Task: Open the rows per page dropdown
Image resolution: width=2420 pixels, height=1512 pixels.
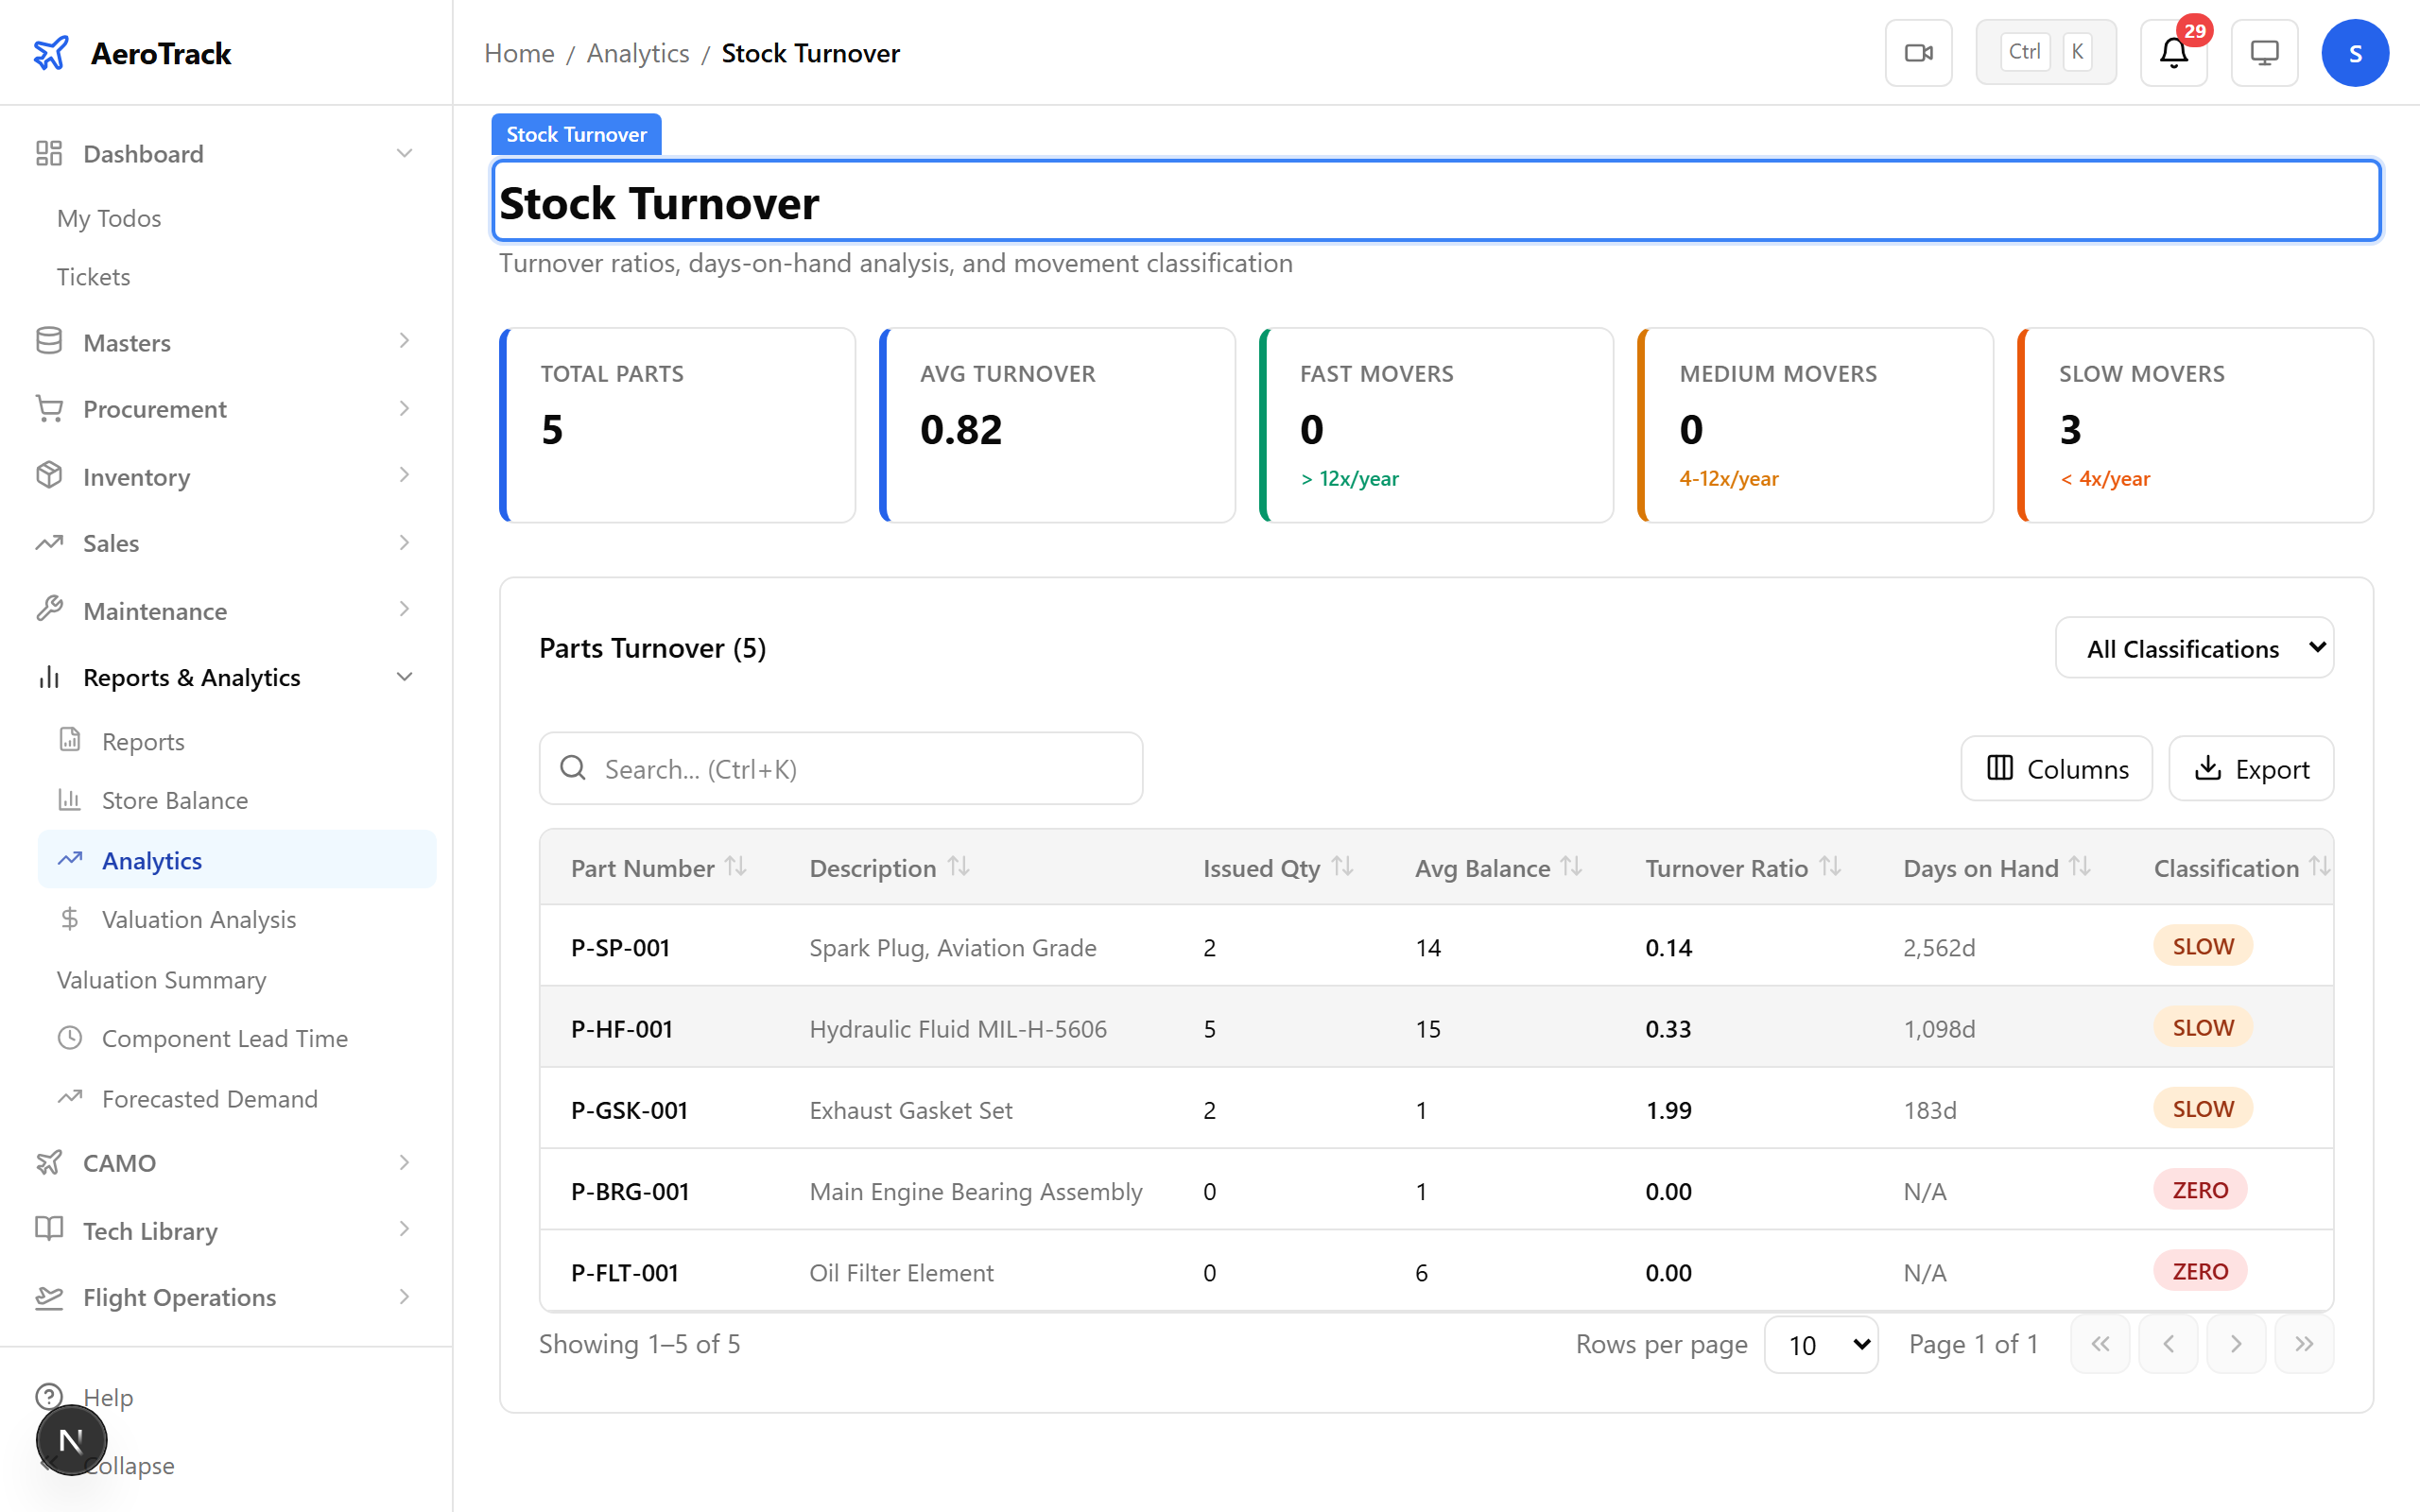Action: (x=1821, y=1344)
